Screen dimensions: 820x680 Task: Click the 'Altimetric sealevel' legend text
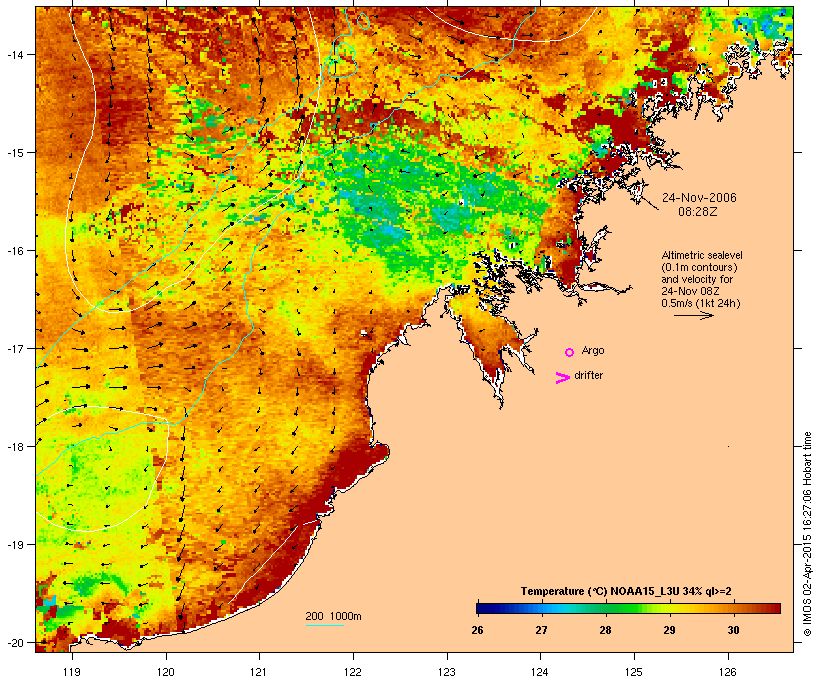pos(702,255)
